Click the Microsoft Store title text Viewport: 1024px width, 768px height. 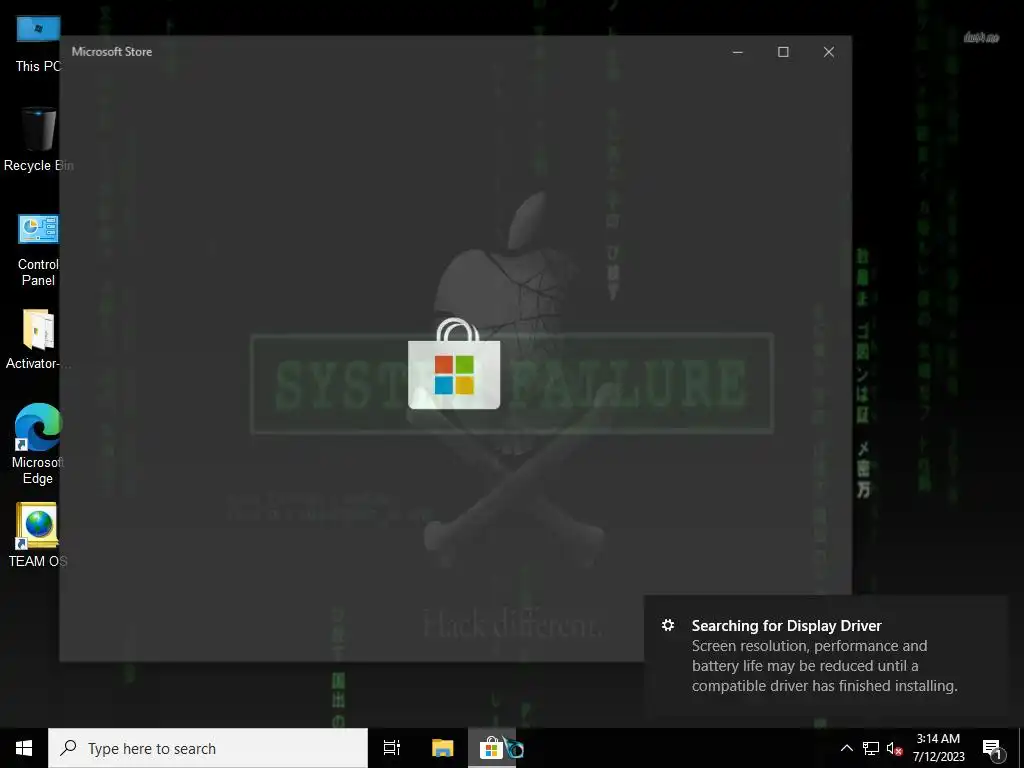coord(112,52)
